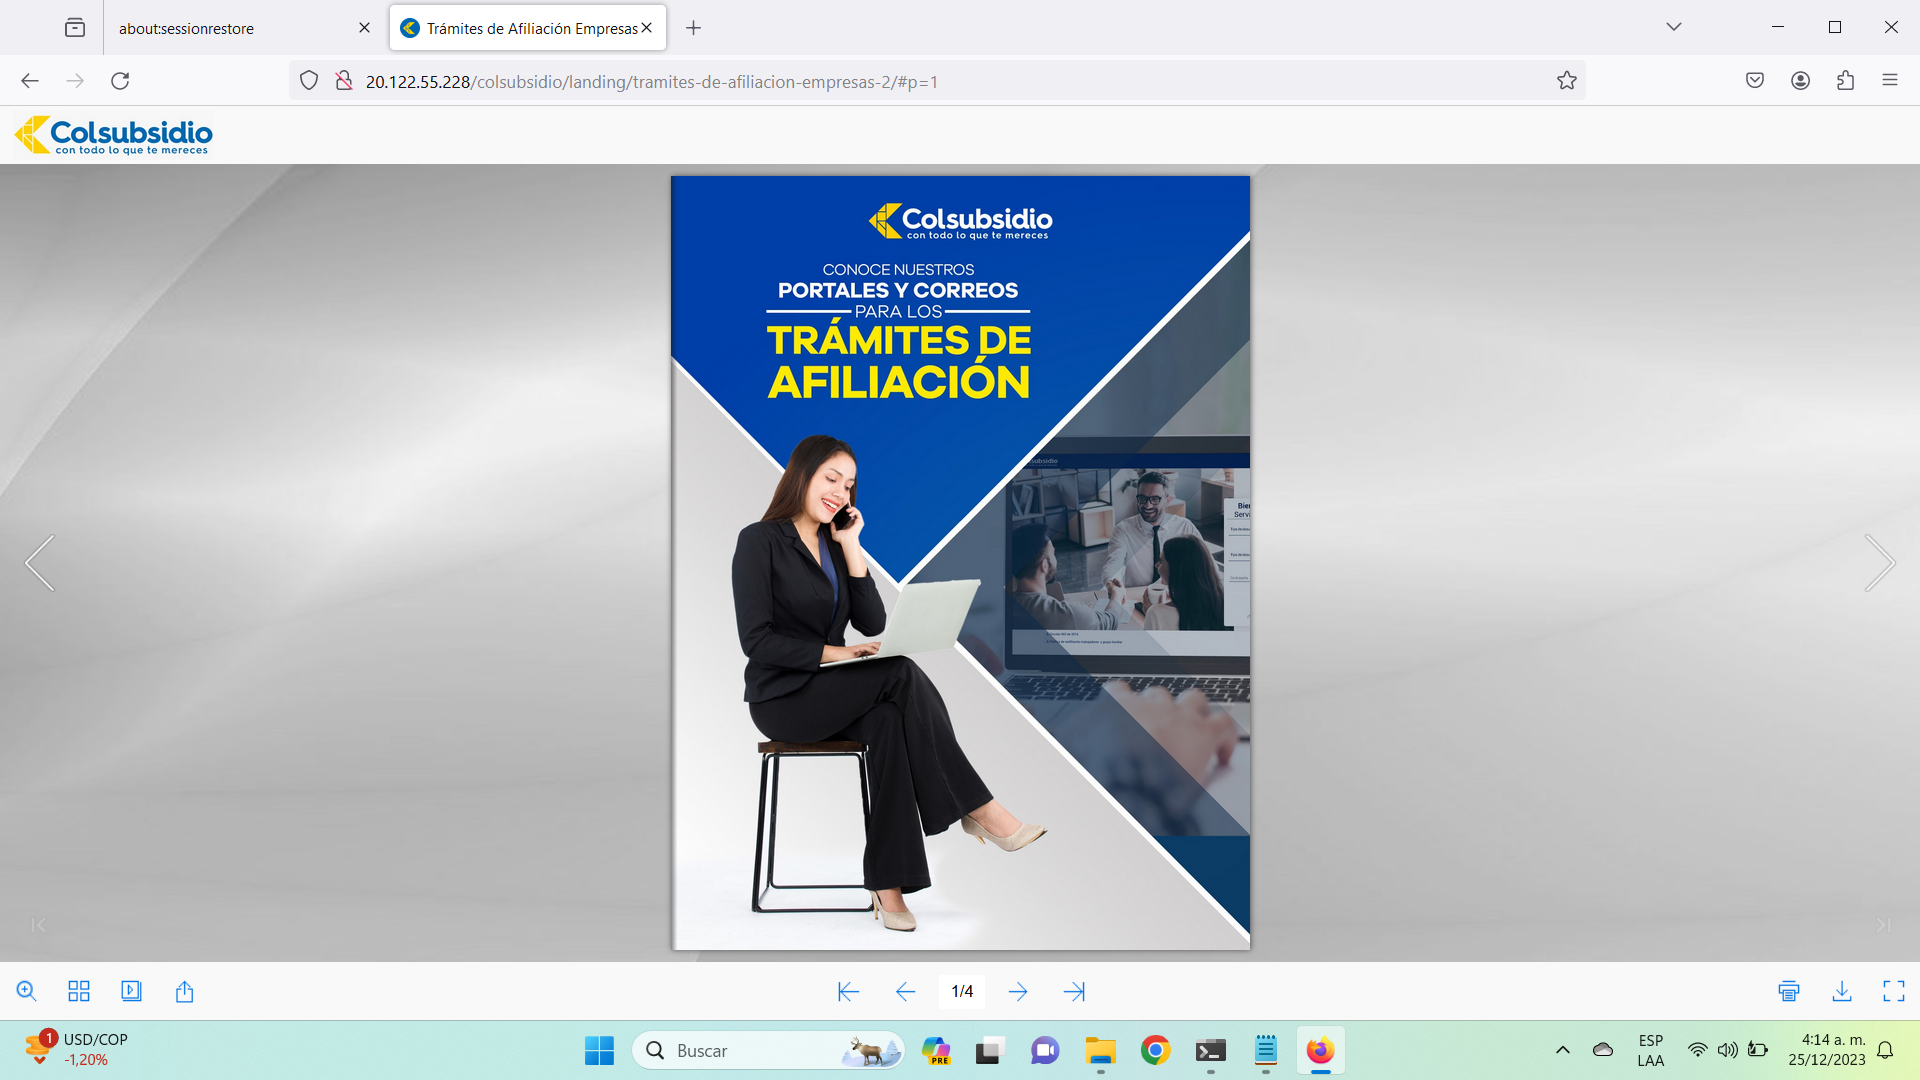
Task: Toggle fullscreen viewing mode
Action: pos(1894,991)
